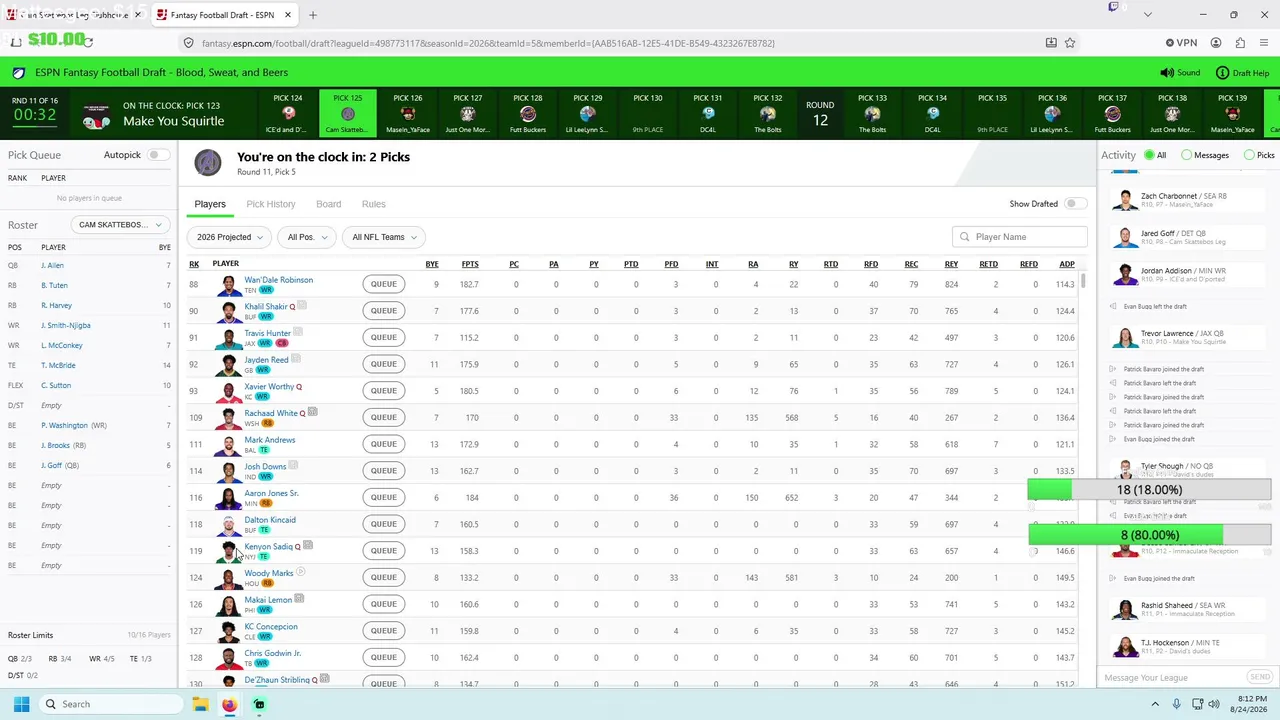
Task: Click the Pick 132 The Bolts logo
Action: click(768, 114)
